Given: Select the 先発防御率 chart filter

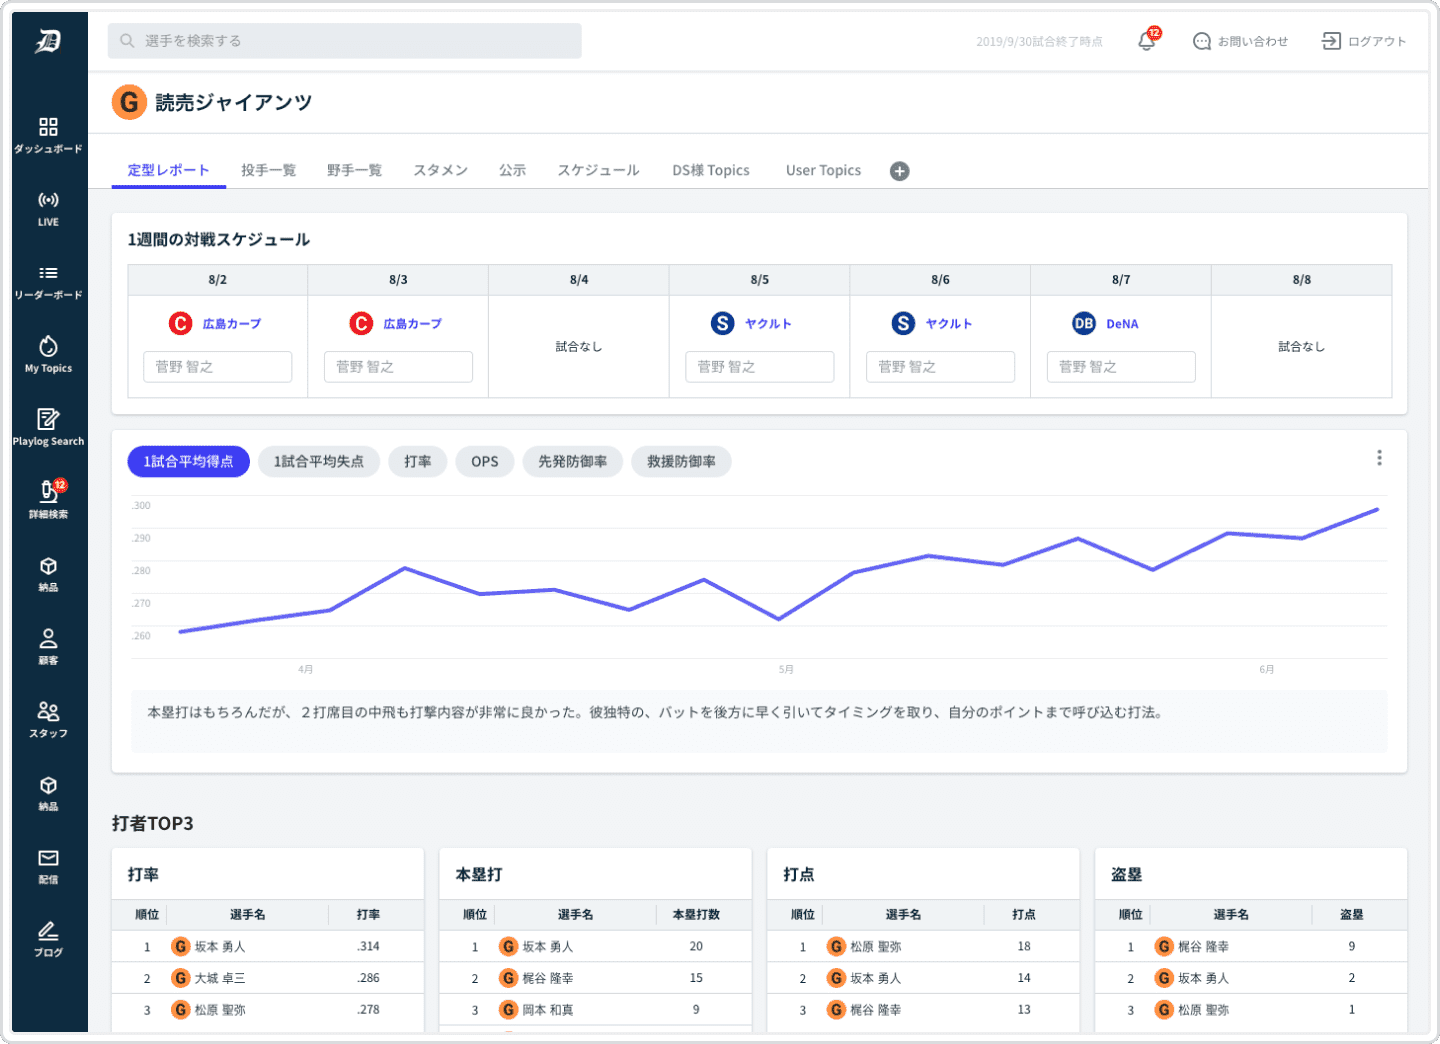Looking at the screenshot, I should pos(573,462).
